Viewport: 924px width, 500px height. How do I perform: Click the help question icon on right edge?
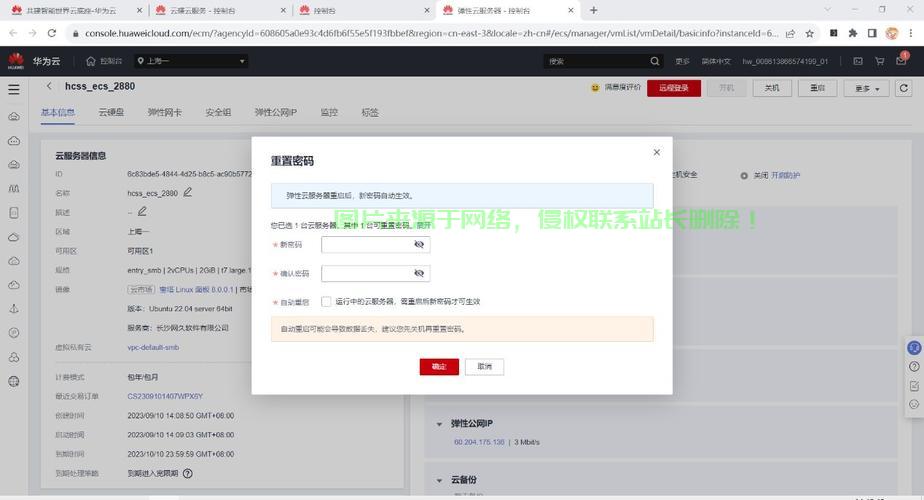coord(914,367)
